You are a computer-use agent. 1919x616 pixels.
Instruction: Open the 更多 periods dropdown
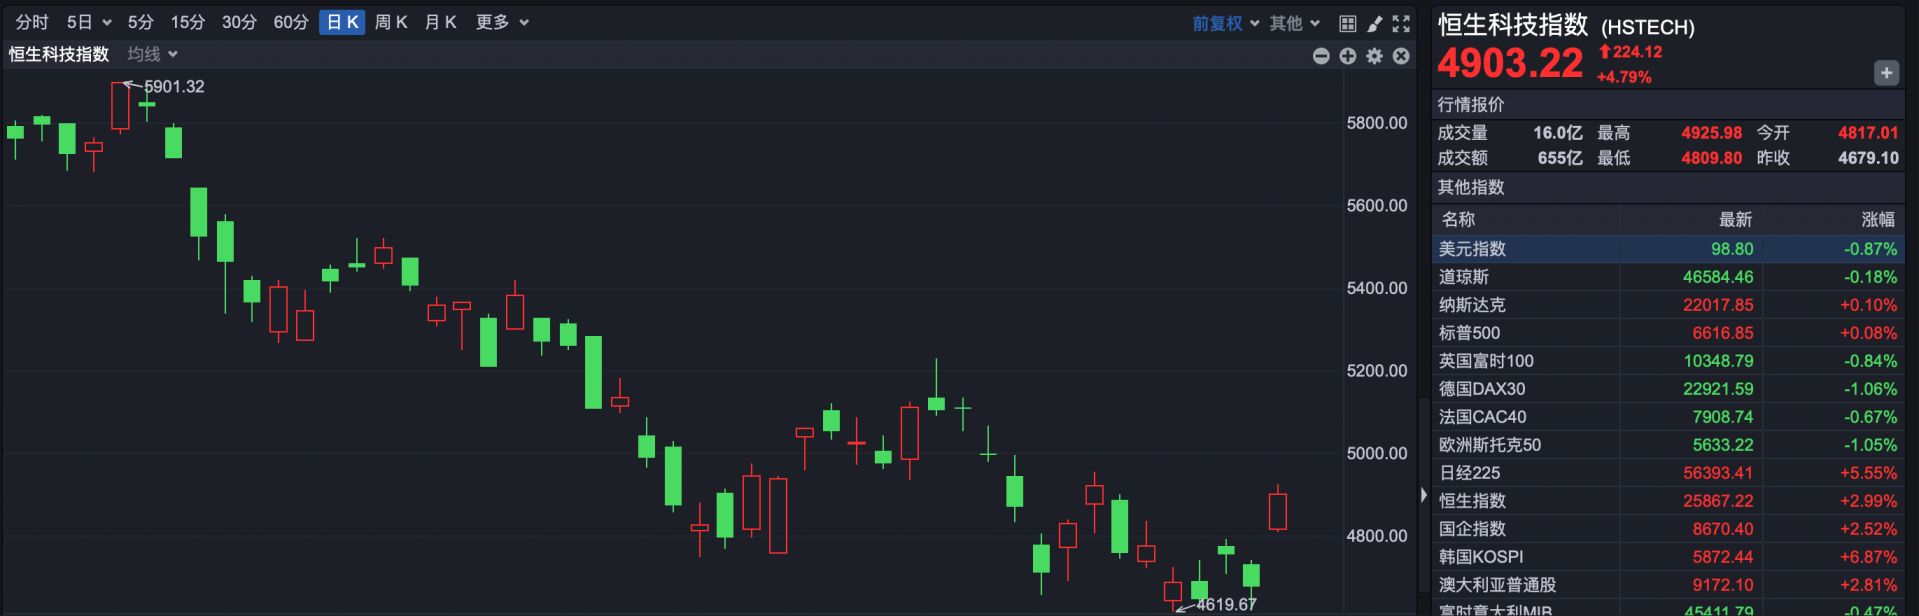pyautogui.click(x=502, y=22)
